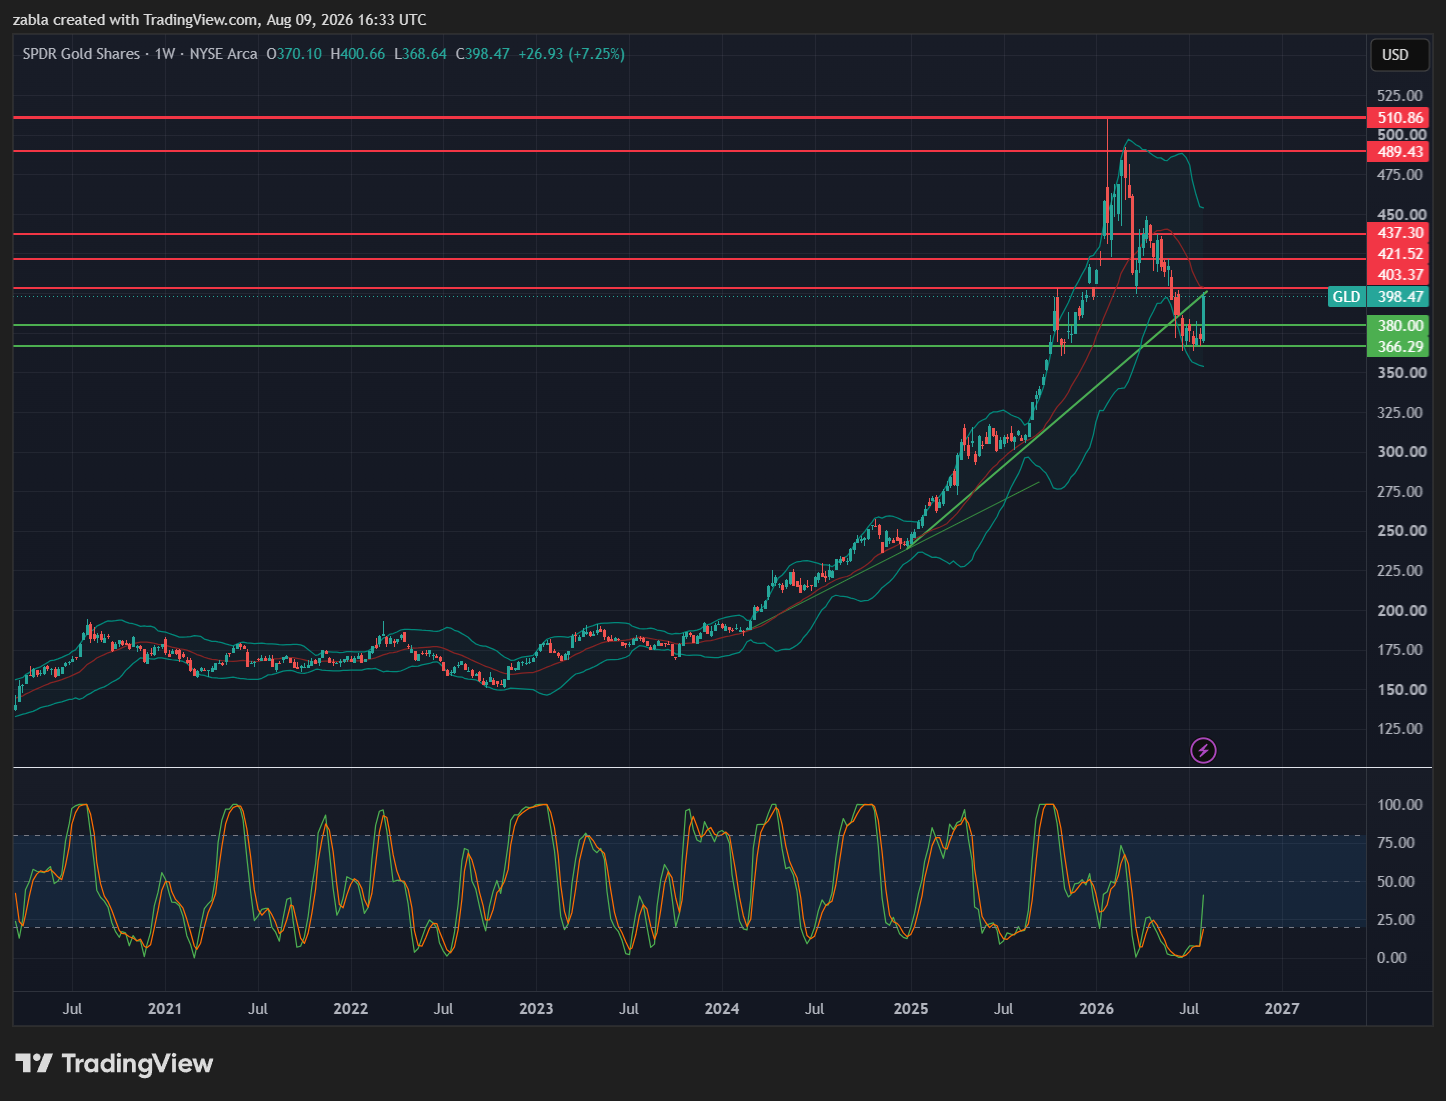Click the 2023 label on time axis

point(536,1009)
